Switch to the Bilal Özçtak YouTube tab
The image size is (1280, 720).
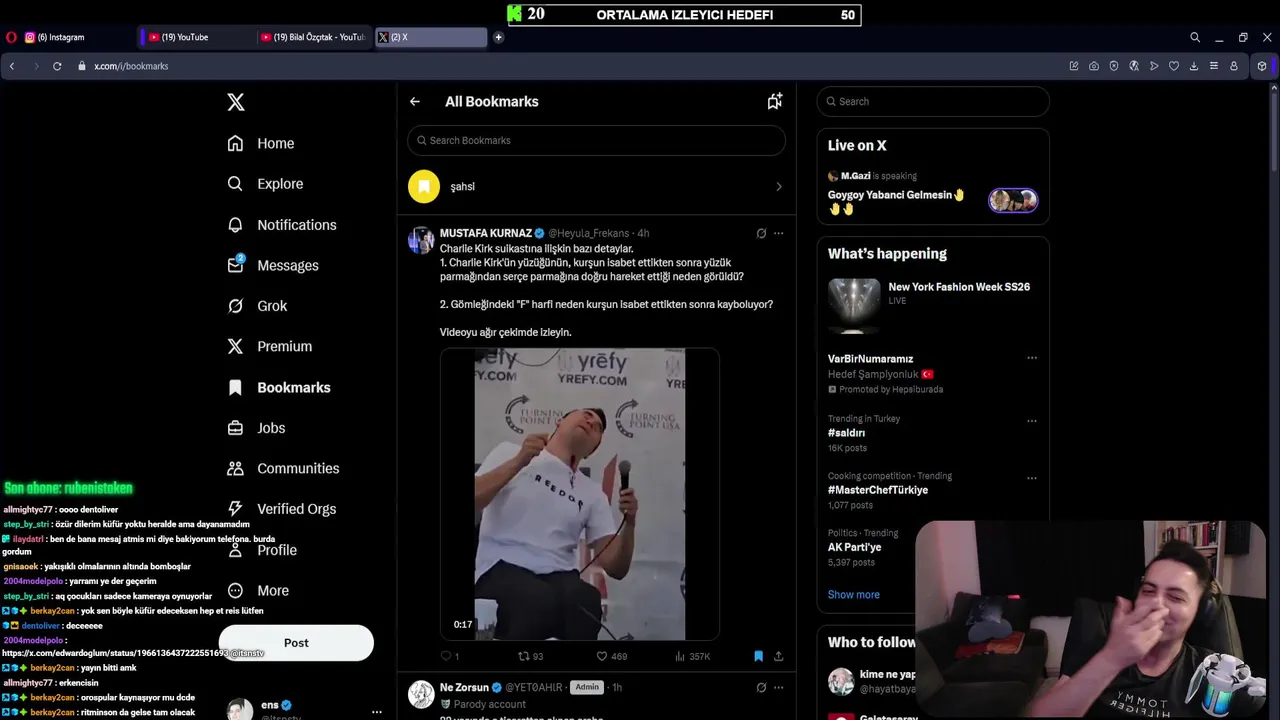pos(312,37)
